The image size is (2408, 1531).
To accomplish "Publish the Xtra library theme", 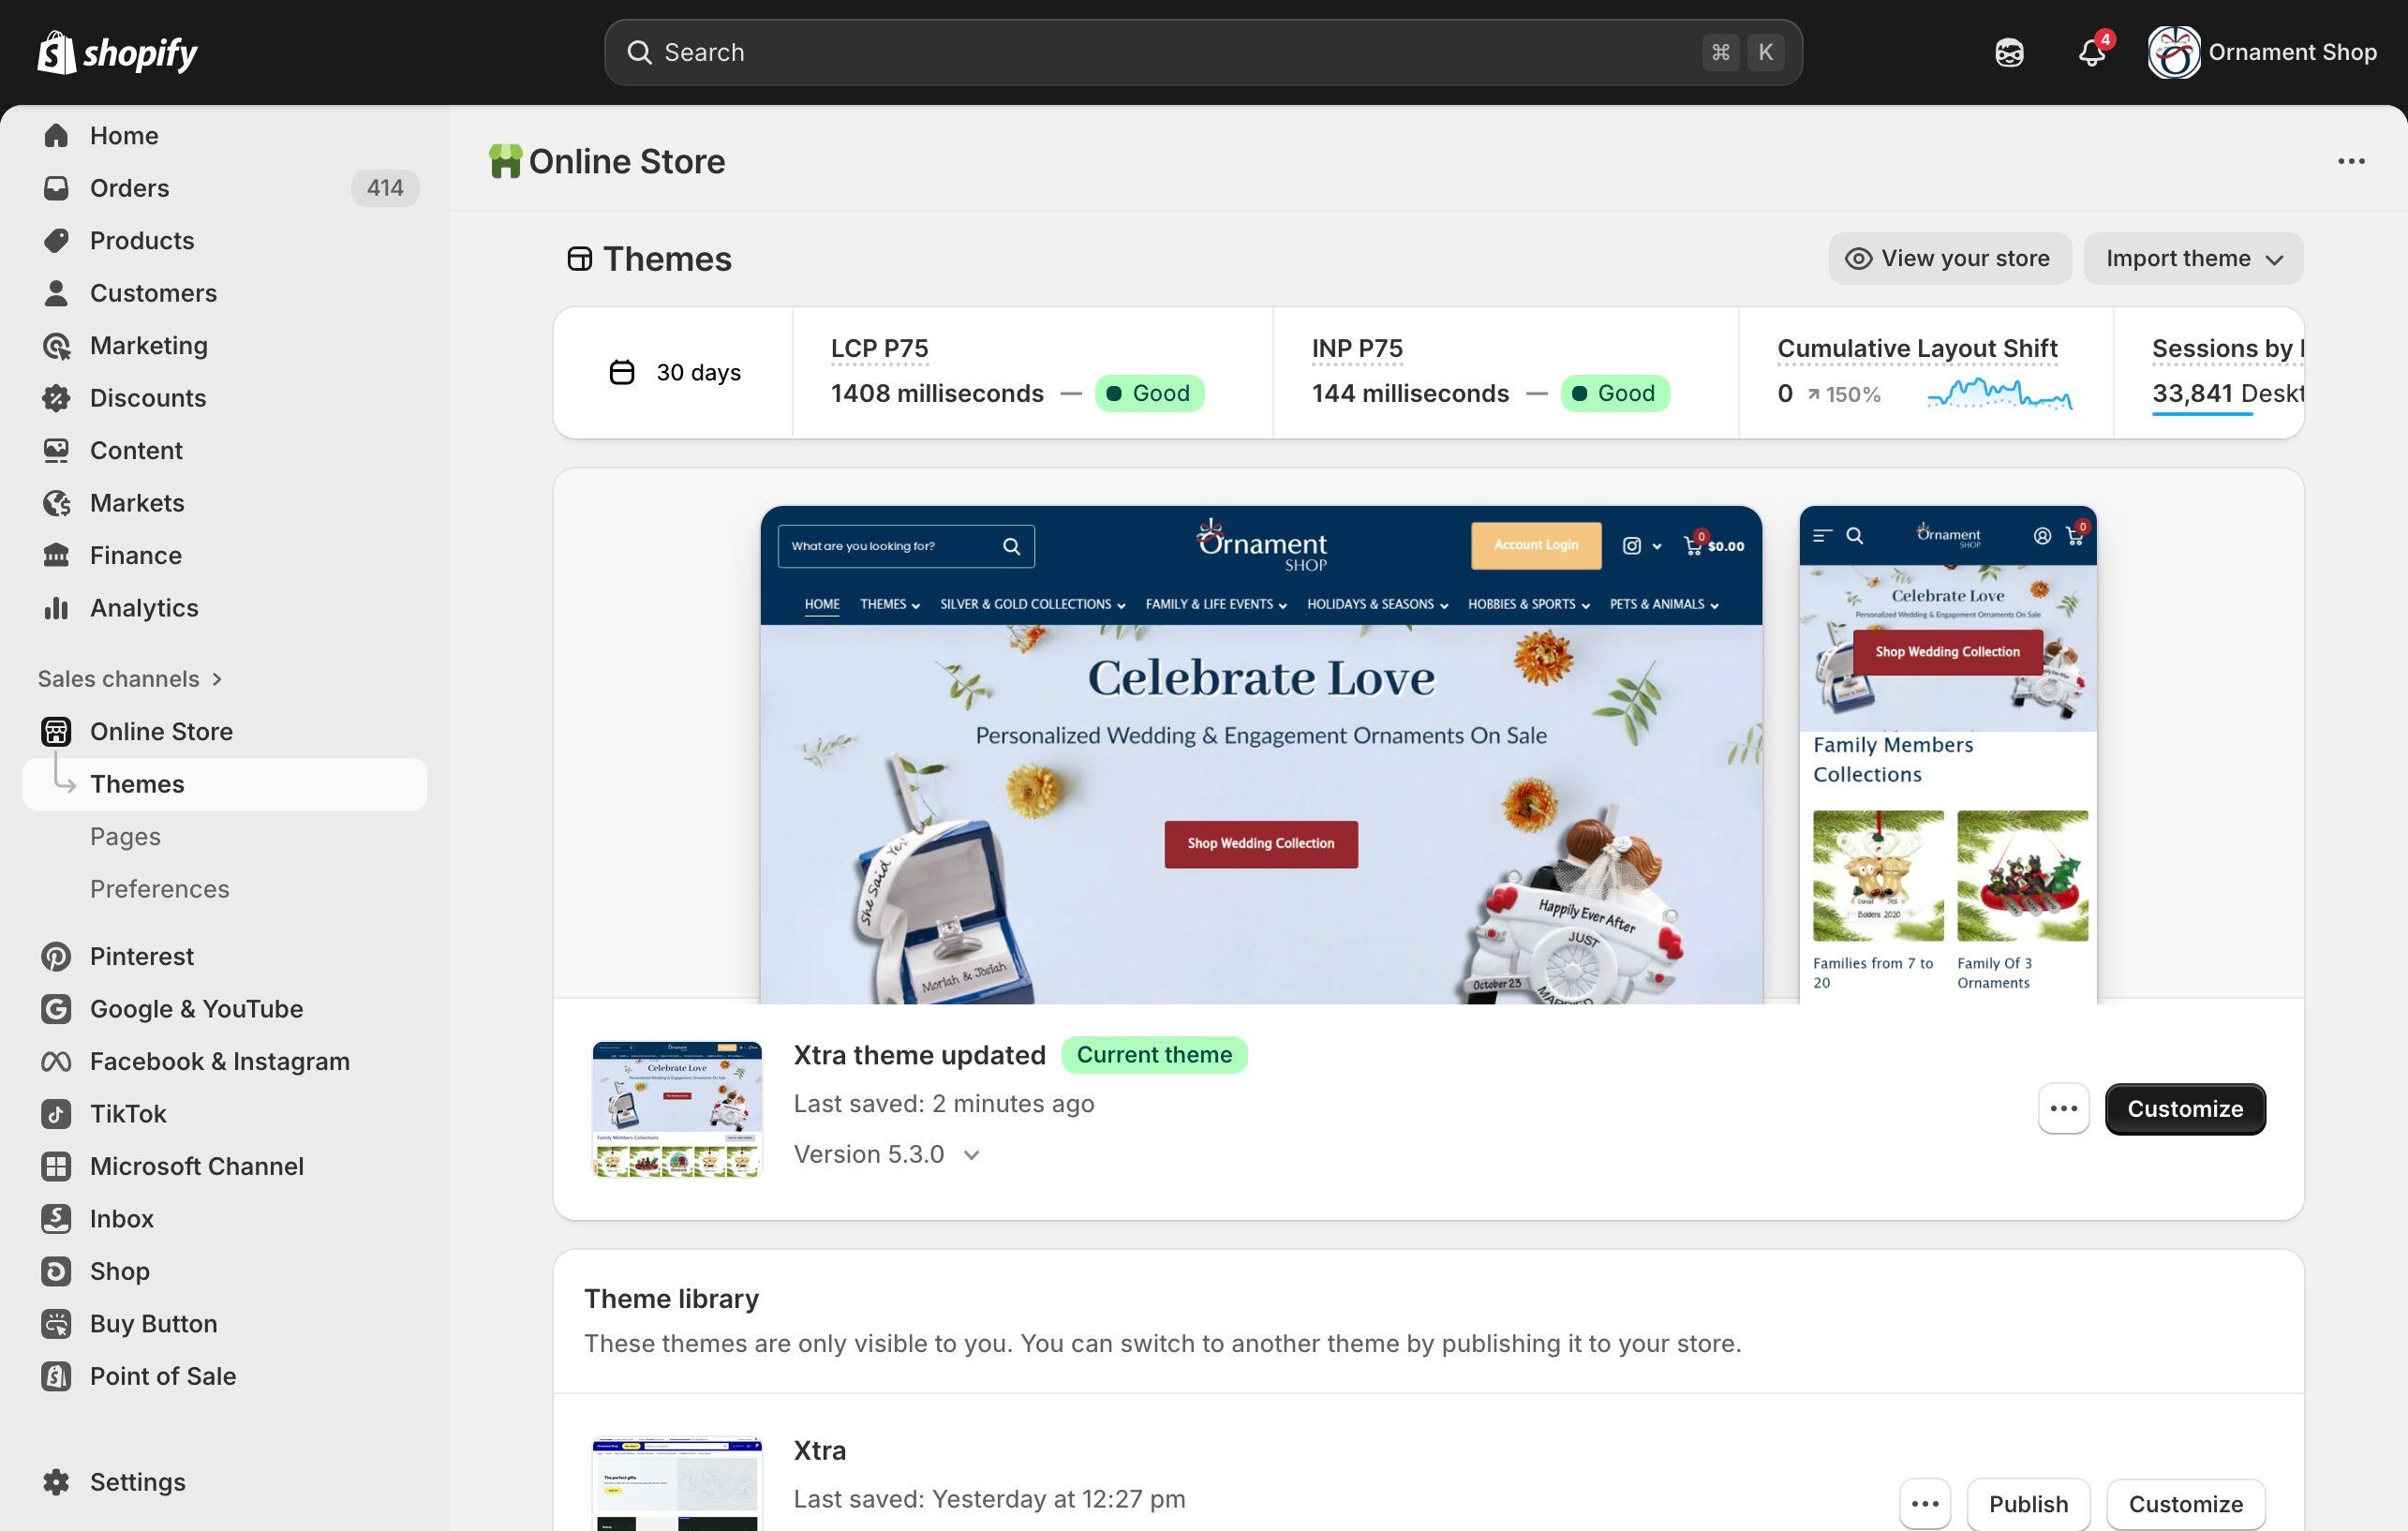I will coord(2027,1503).
